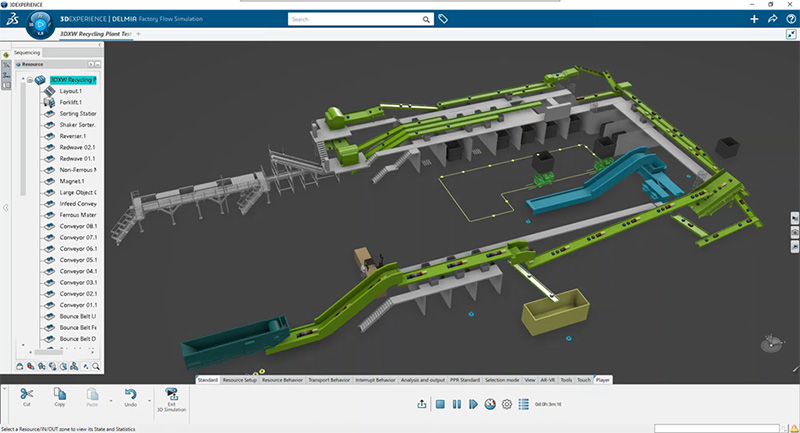This screenshot has width=800, height=433.
Task: Pause the running simulation
Action: tap(457, 404)
